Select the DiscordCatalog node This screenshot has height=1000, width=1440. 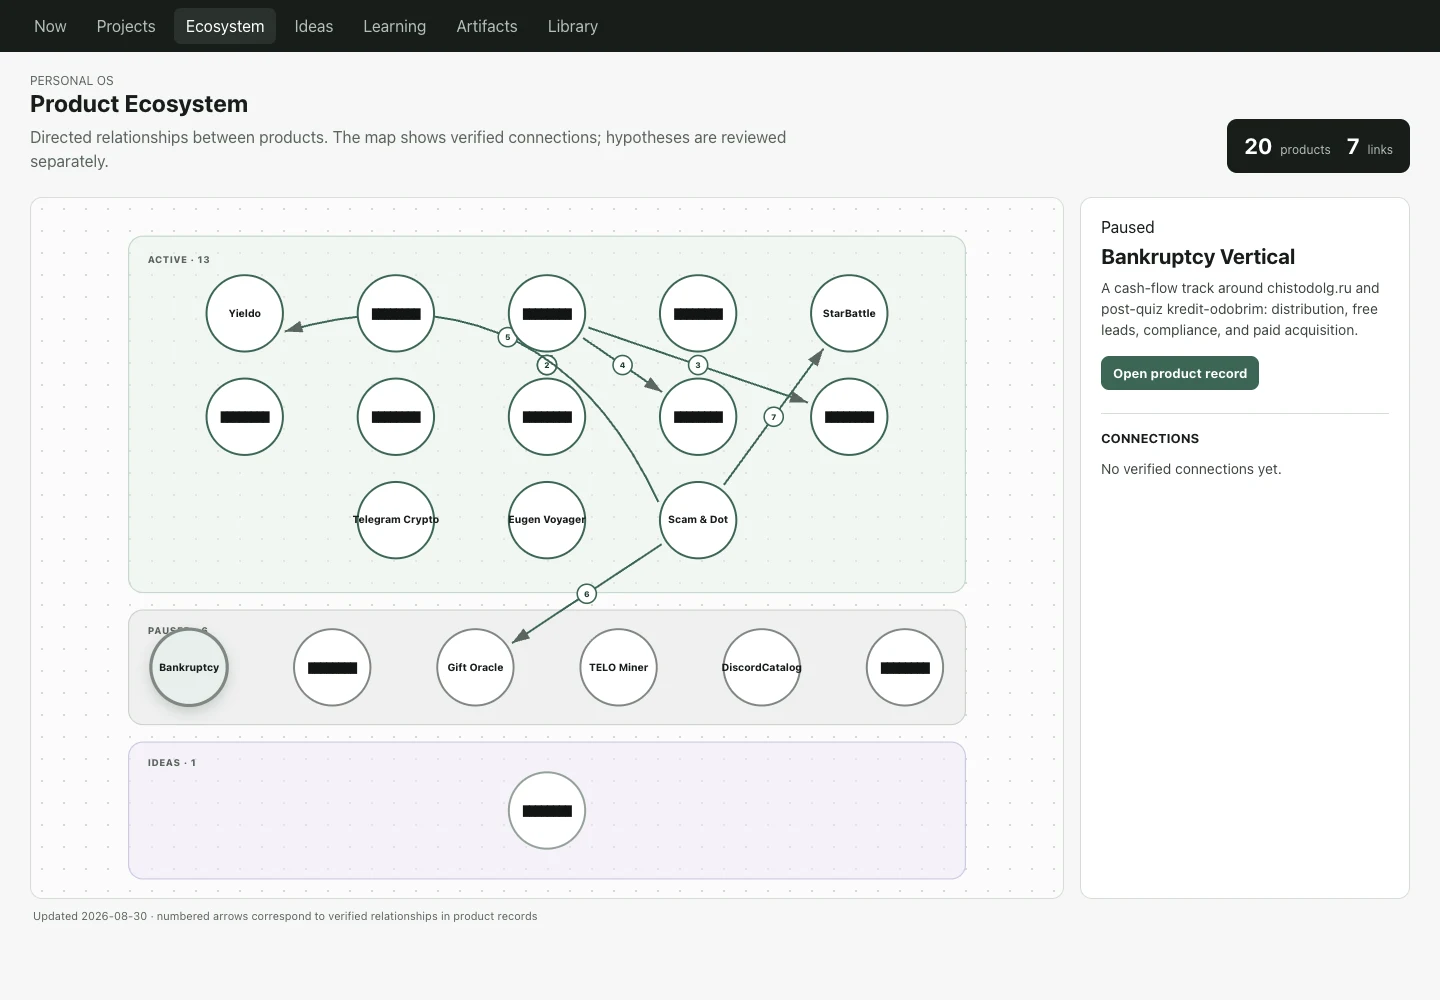(x=761, y=667)
